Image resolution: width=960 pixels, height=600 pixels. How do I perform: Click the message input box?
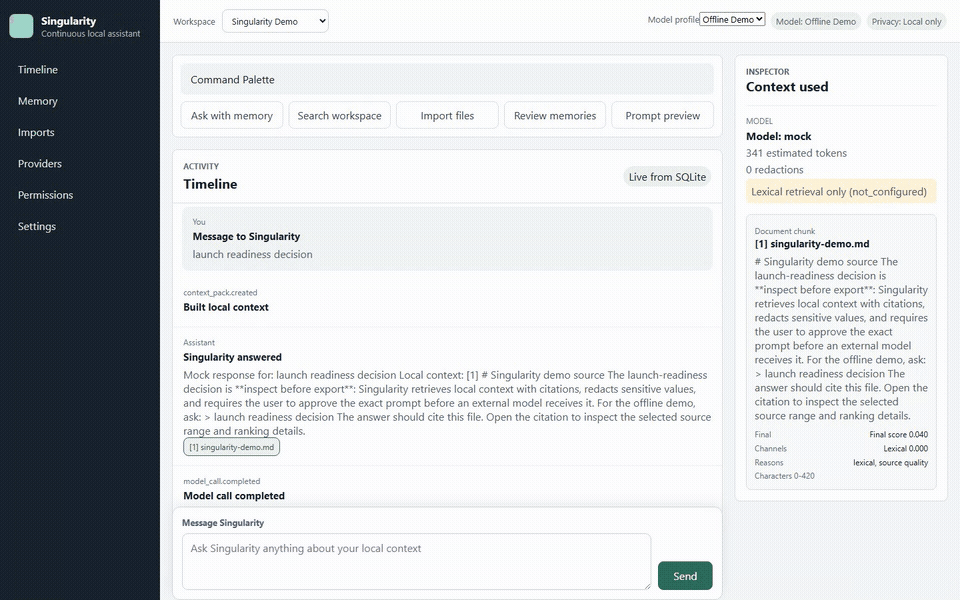click(x=416, y=561)
